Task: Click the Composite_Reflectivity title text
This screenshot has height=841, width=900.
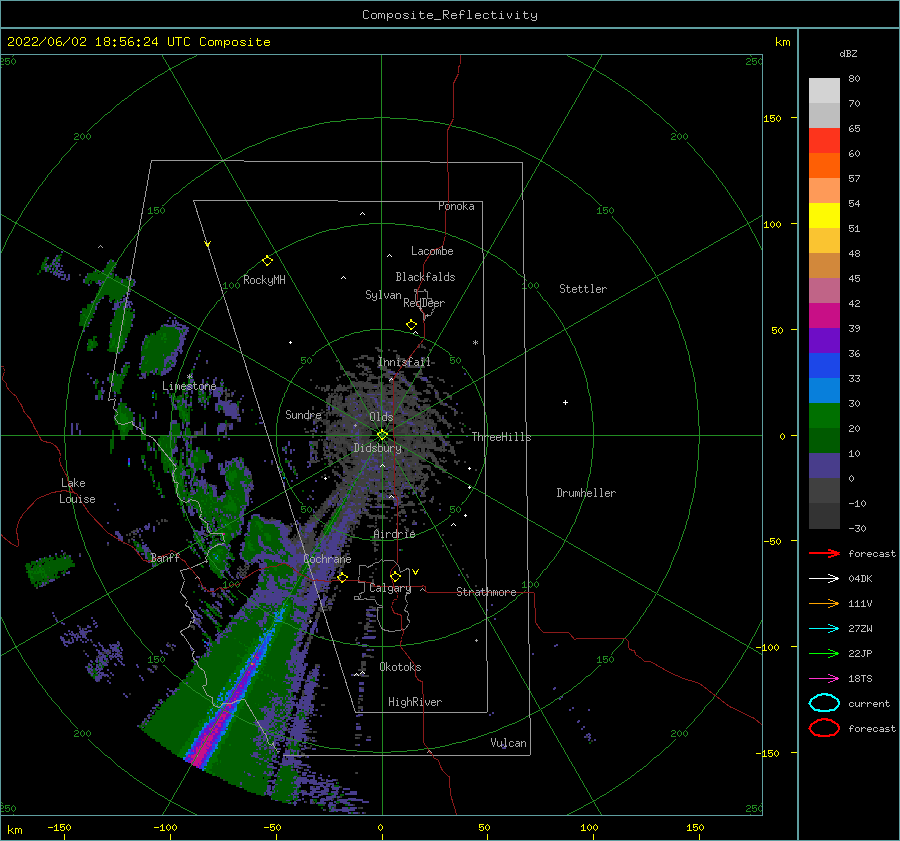Action: [450, 15]
